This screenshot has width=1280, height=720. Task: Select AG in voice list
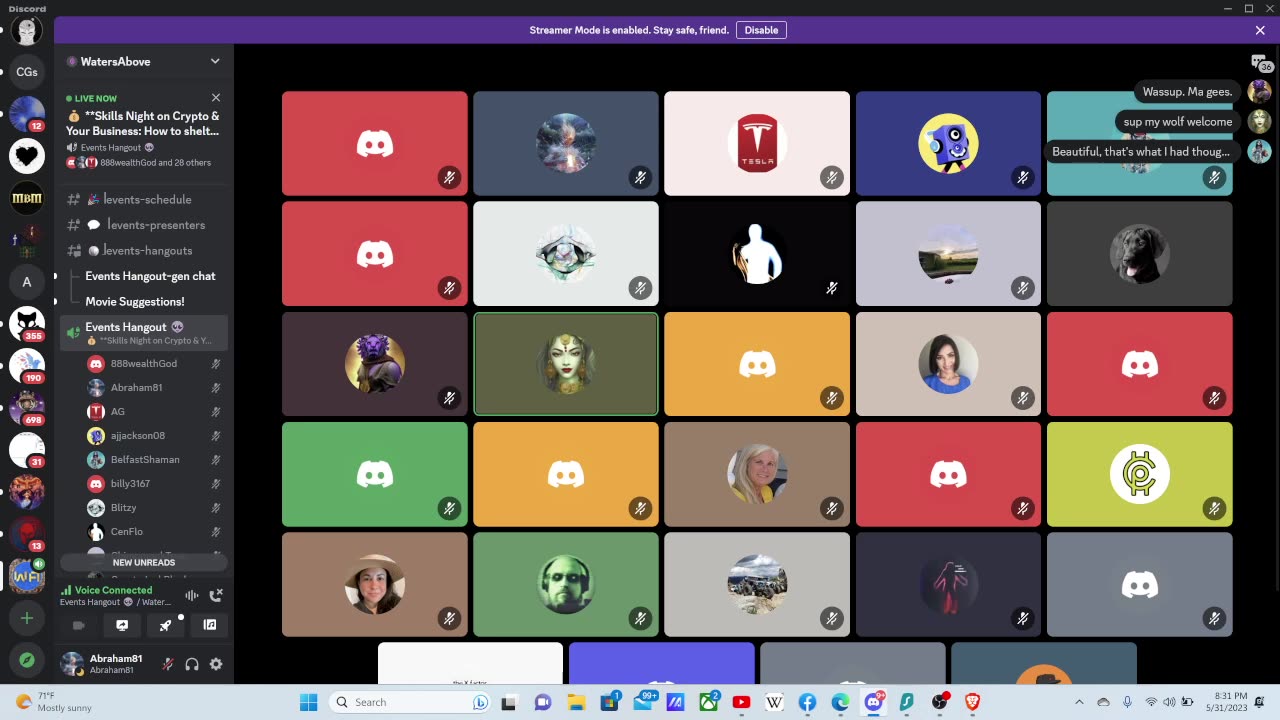tap(154, 411)
